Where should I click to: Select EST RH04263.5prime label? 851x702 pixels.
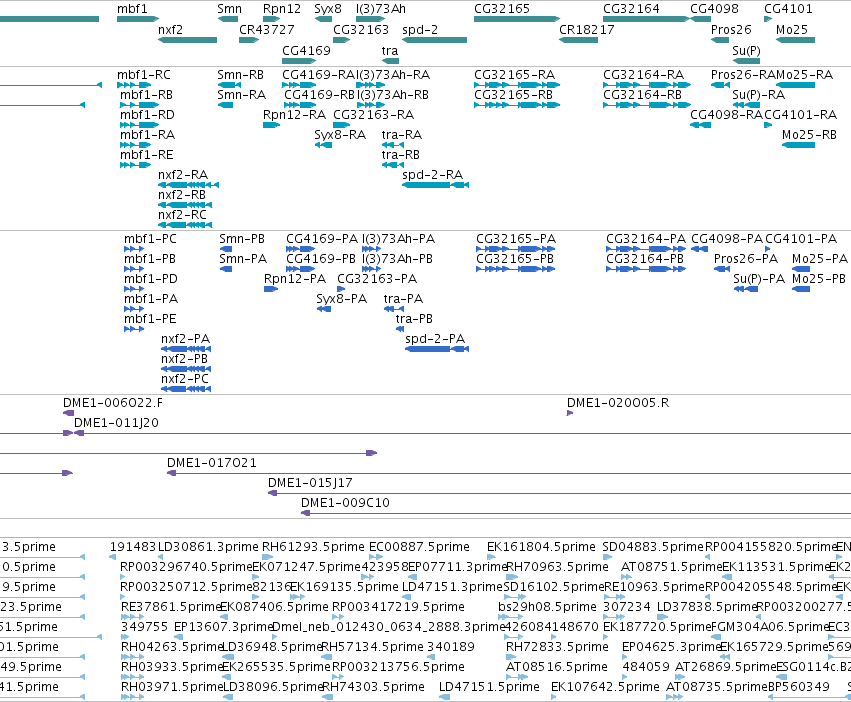[x=172, y=647]
